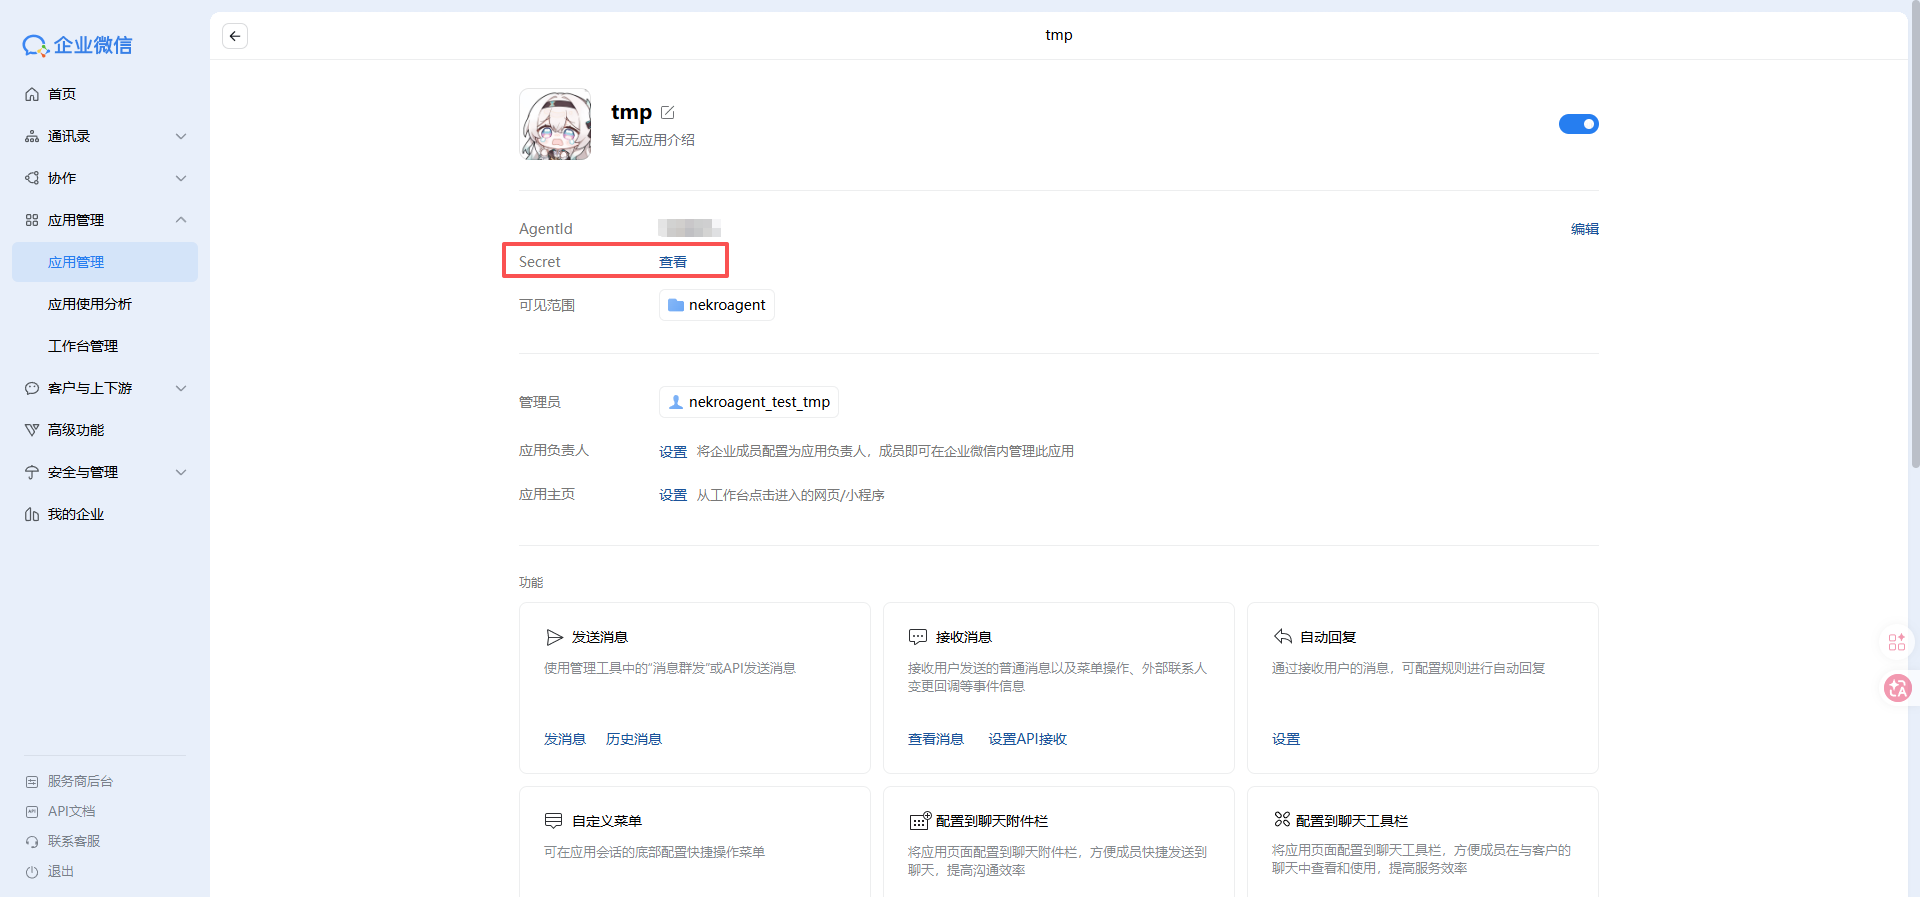Click the 首页 house icon
This screenshot has width=1920, height=897.
[32, 94]
